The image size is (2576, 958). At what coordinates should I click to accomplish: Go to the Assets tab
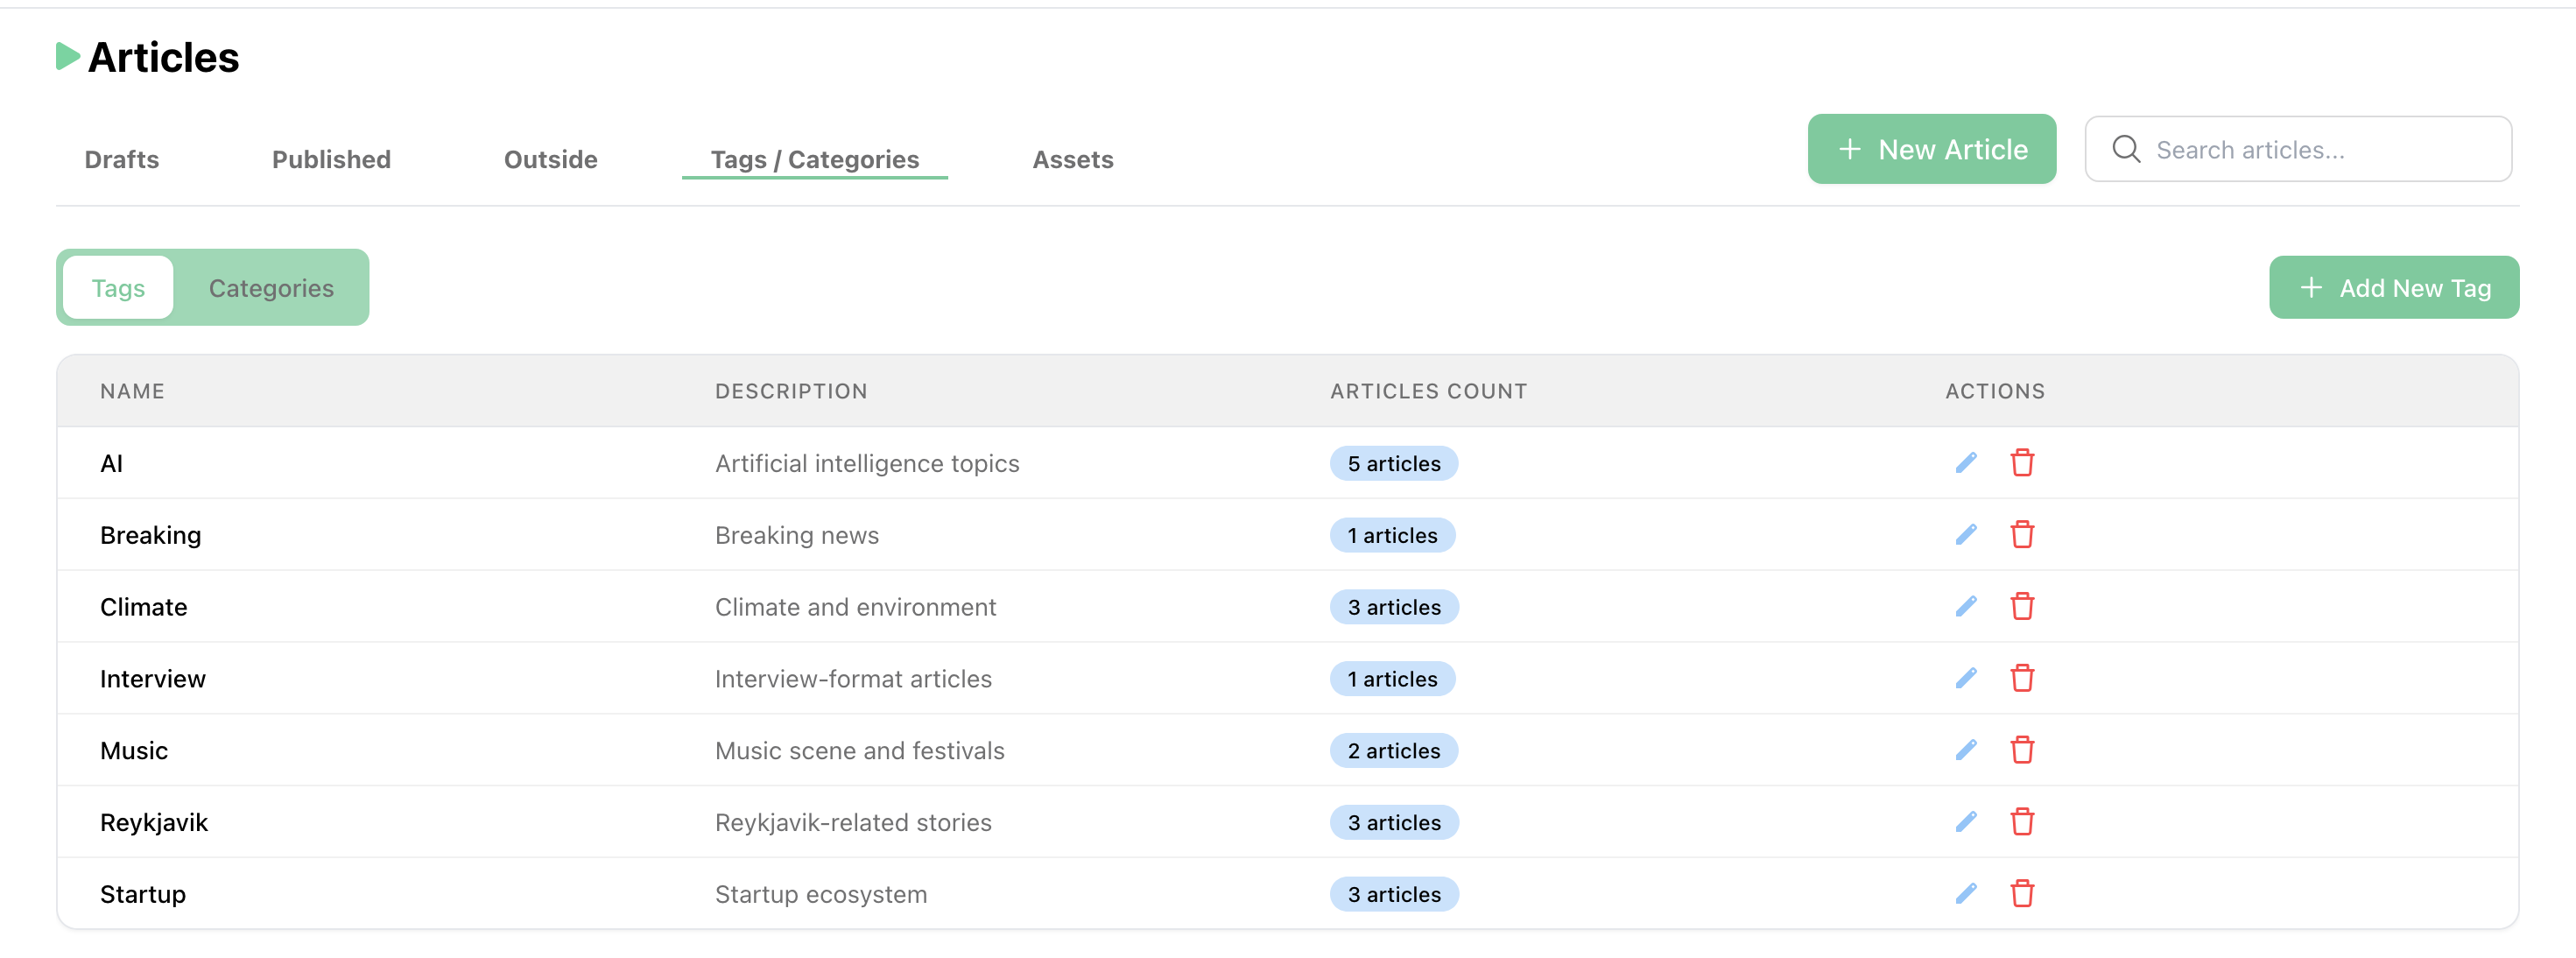(x=1072, y=160)
